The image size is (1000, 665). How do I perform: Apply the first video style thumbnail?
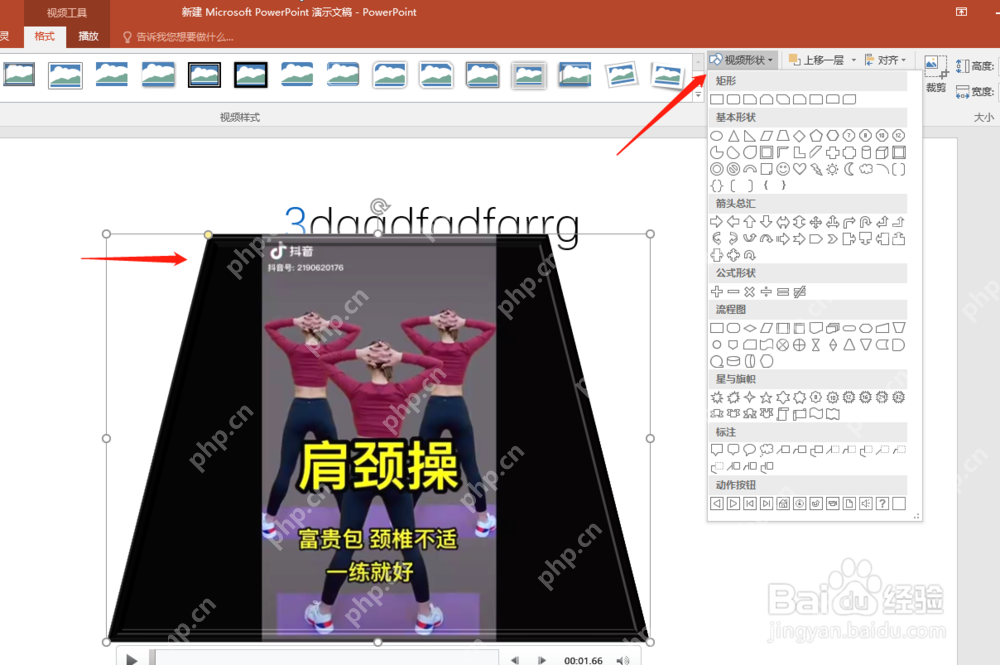18,75
